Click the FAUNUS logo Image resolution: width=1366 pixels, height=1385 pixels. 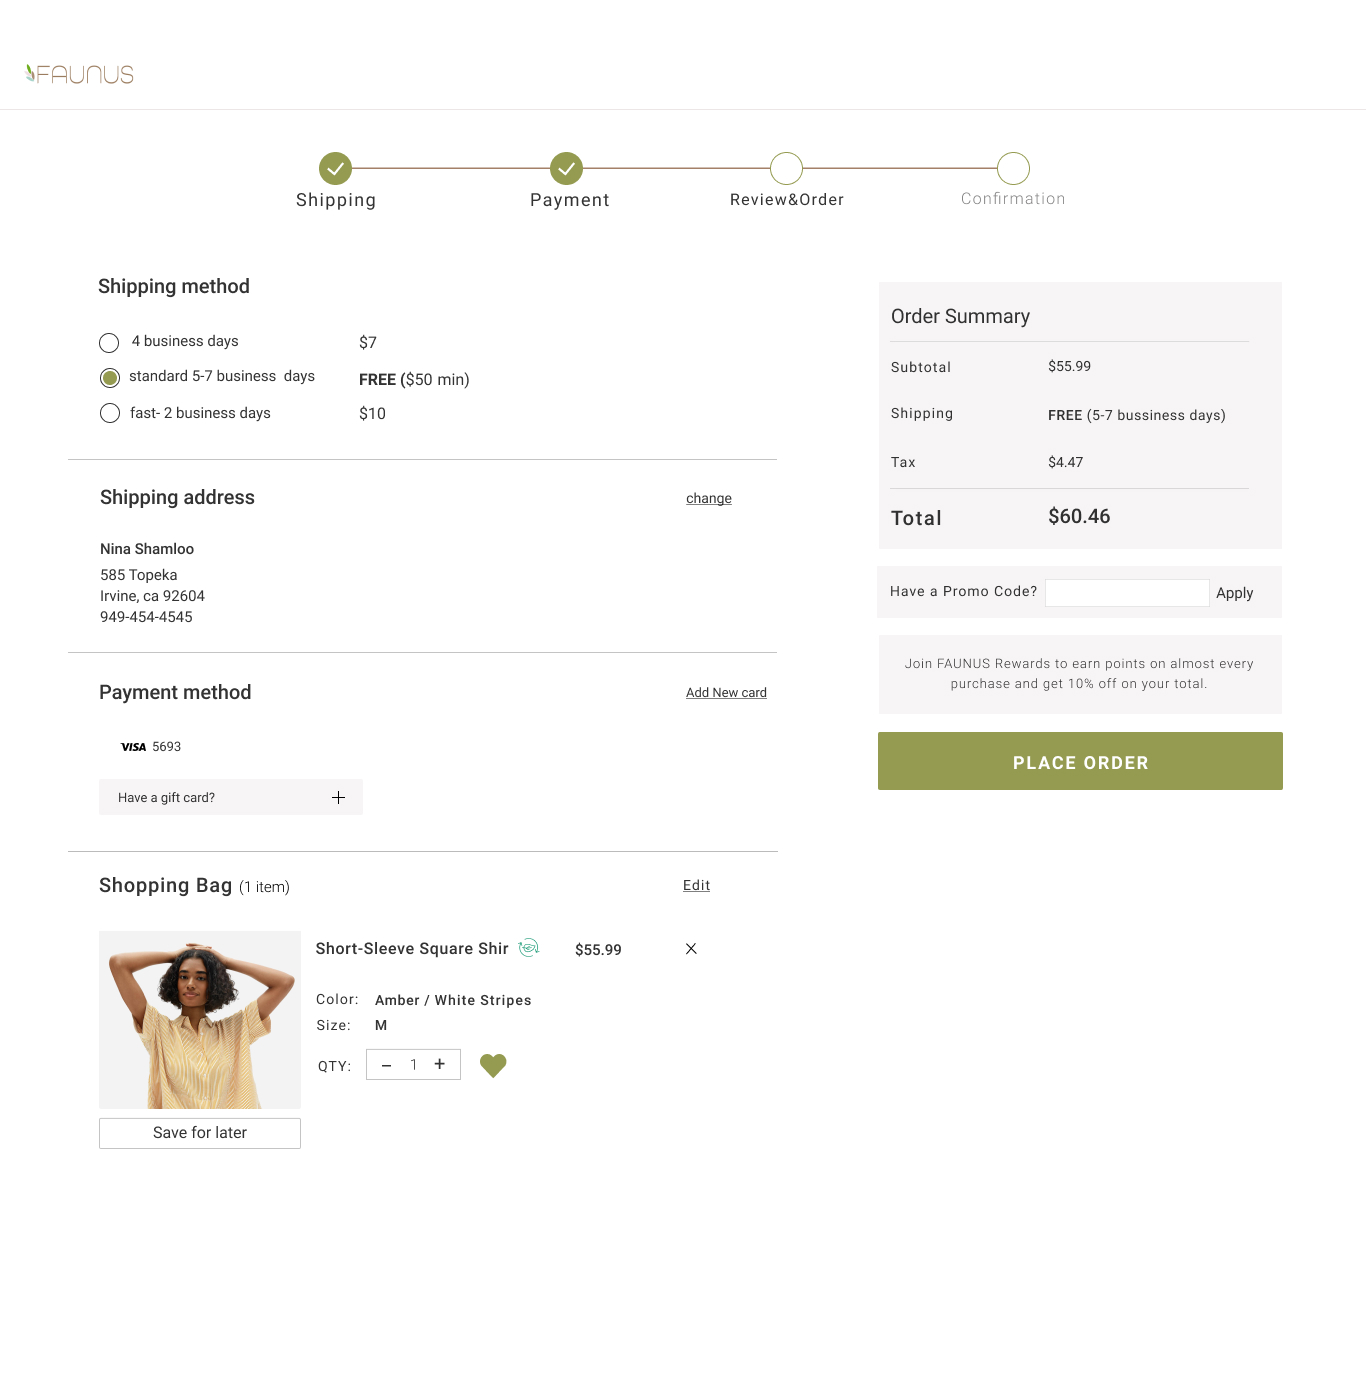[80, 74]
